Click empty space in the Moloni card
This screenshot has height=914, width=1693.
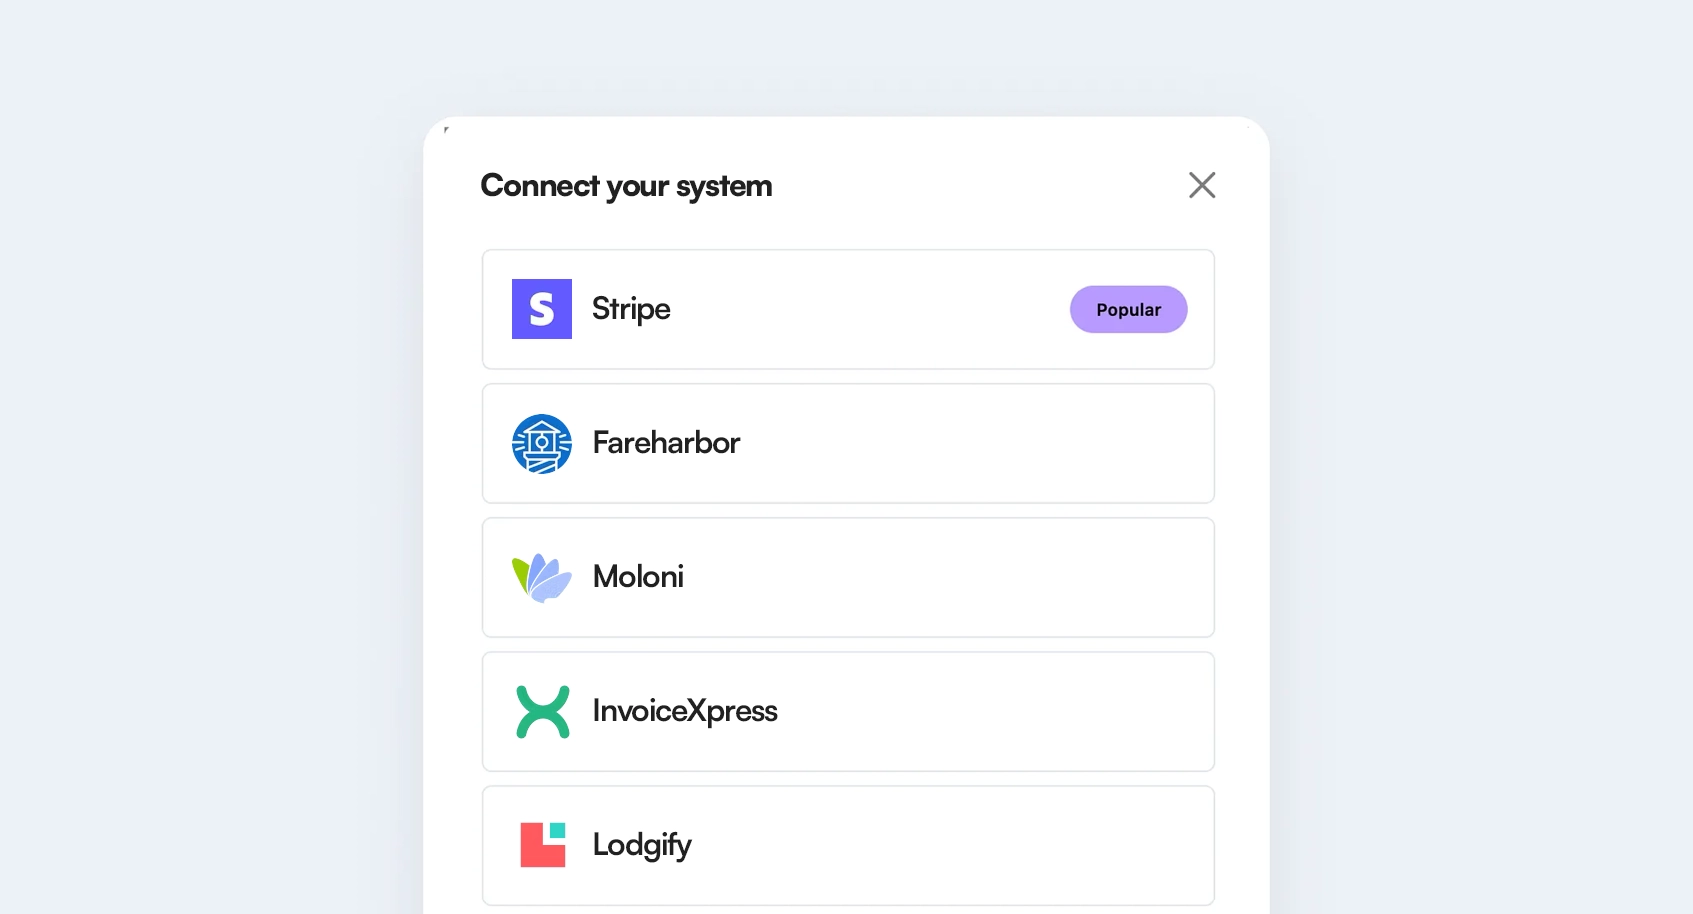pyautogui.click(x=950, y=577)
